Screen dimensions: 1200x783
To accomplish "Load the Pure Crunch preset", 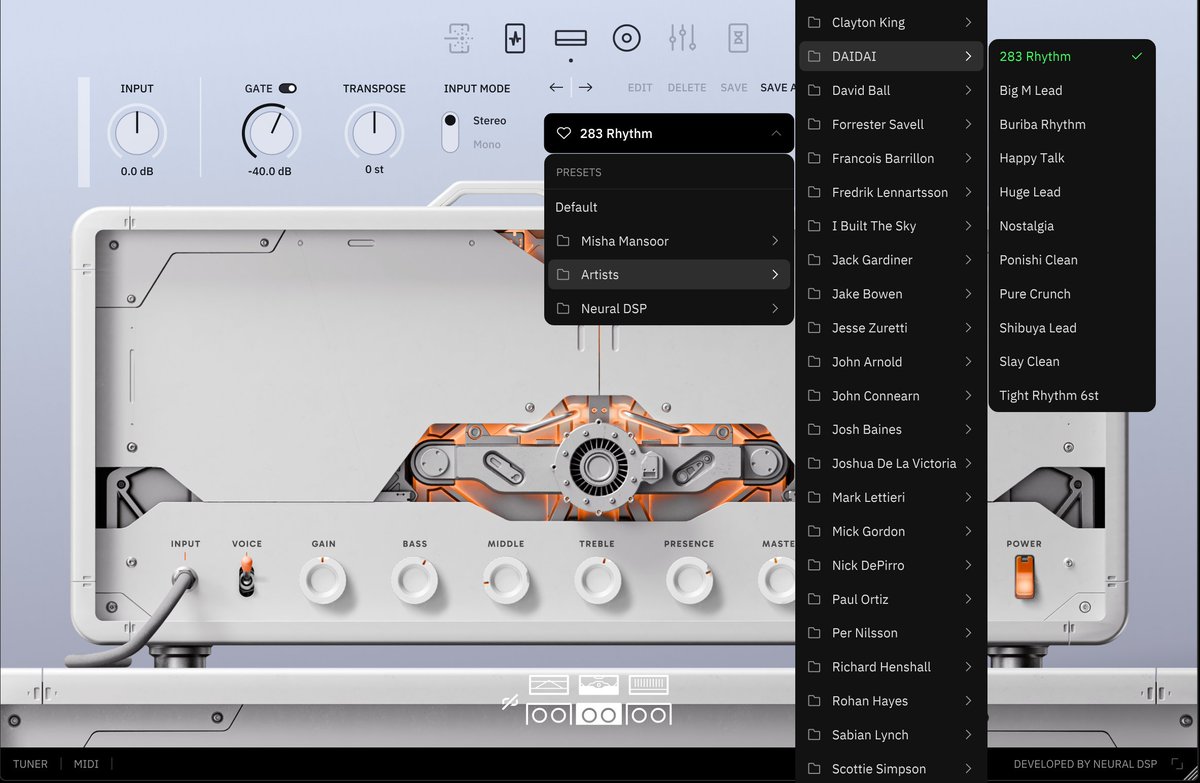I will [1071, 294].
